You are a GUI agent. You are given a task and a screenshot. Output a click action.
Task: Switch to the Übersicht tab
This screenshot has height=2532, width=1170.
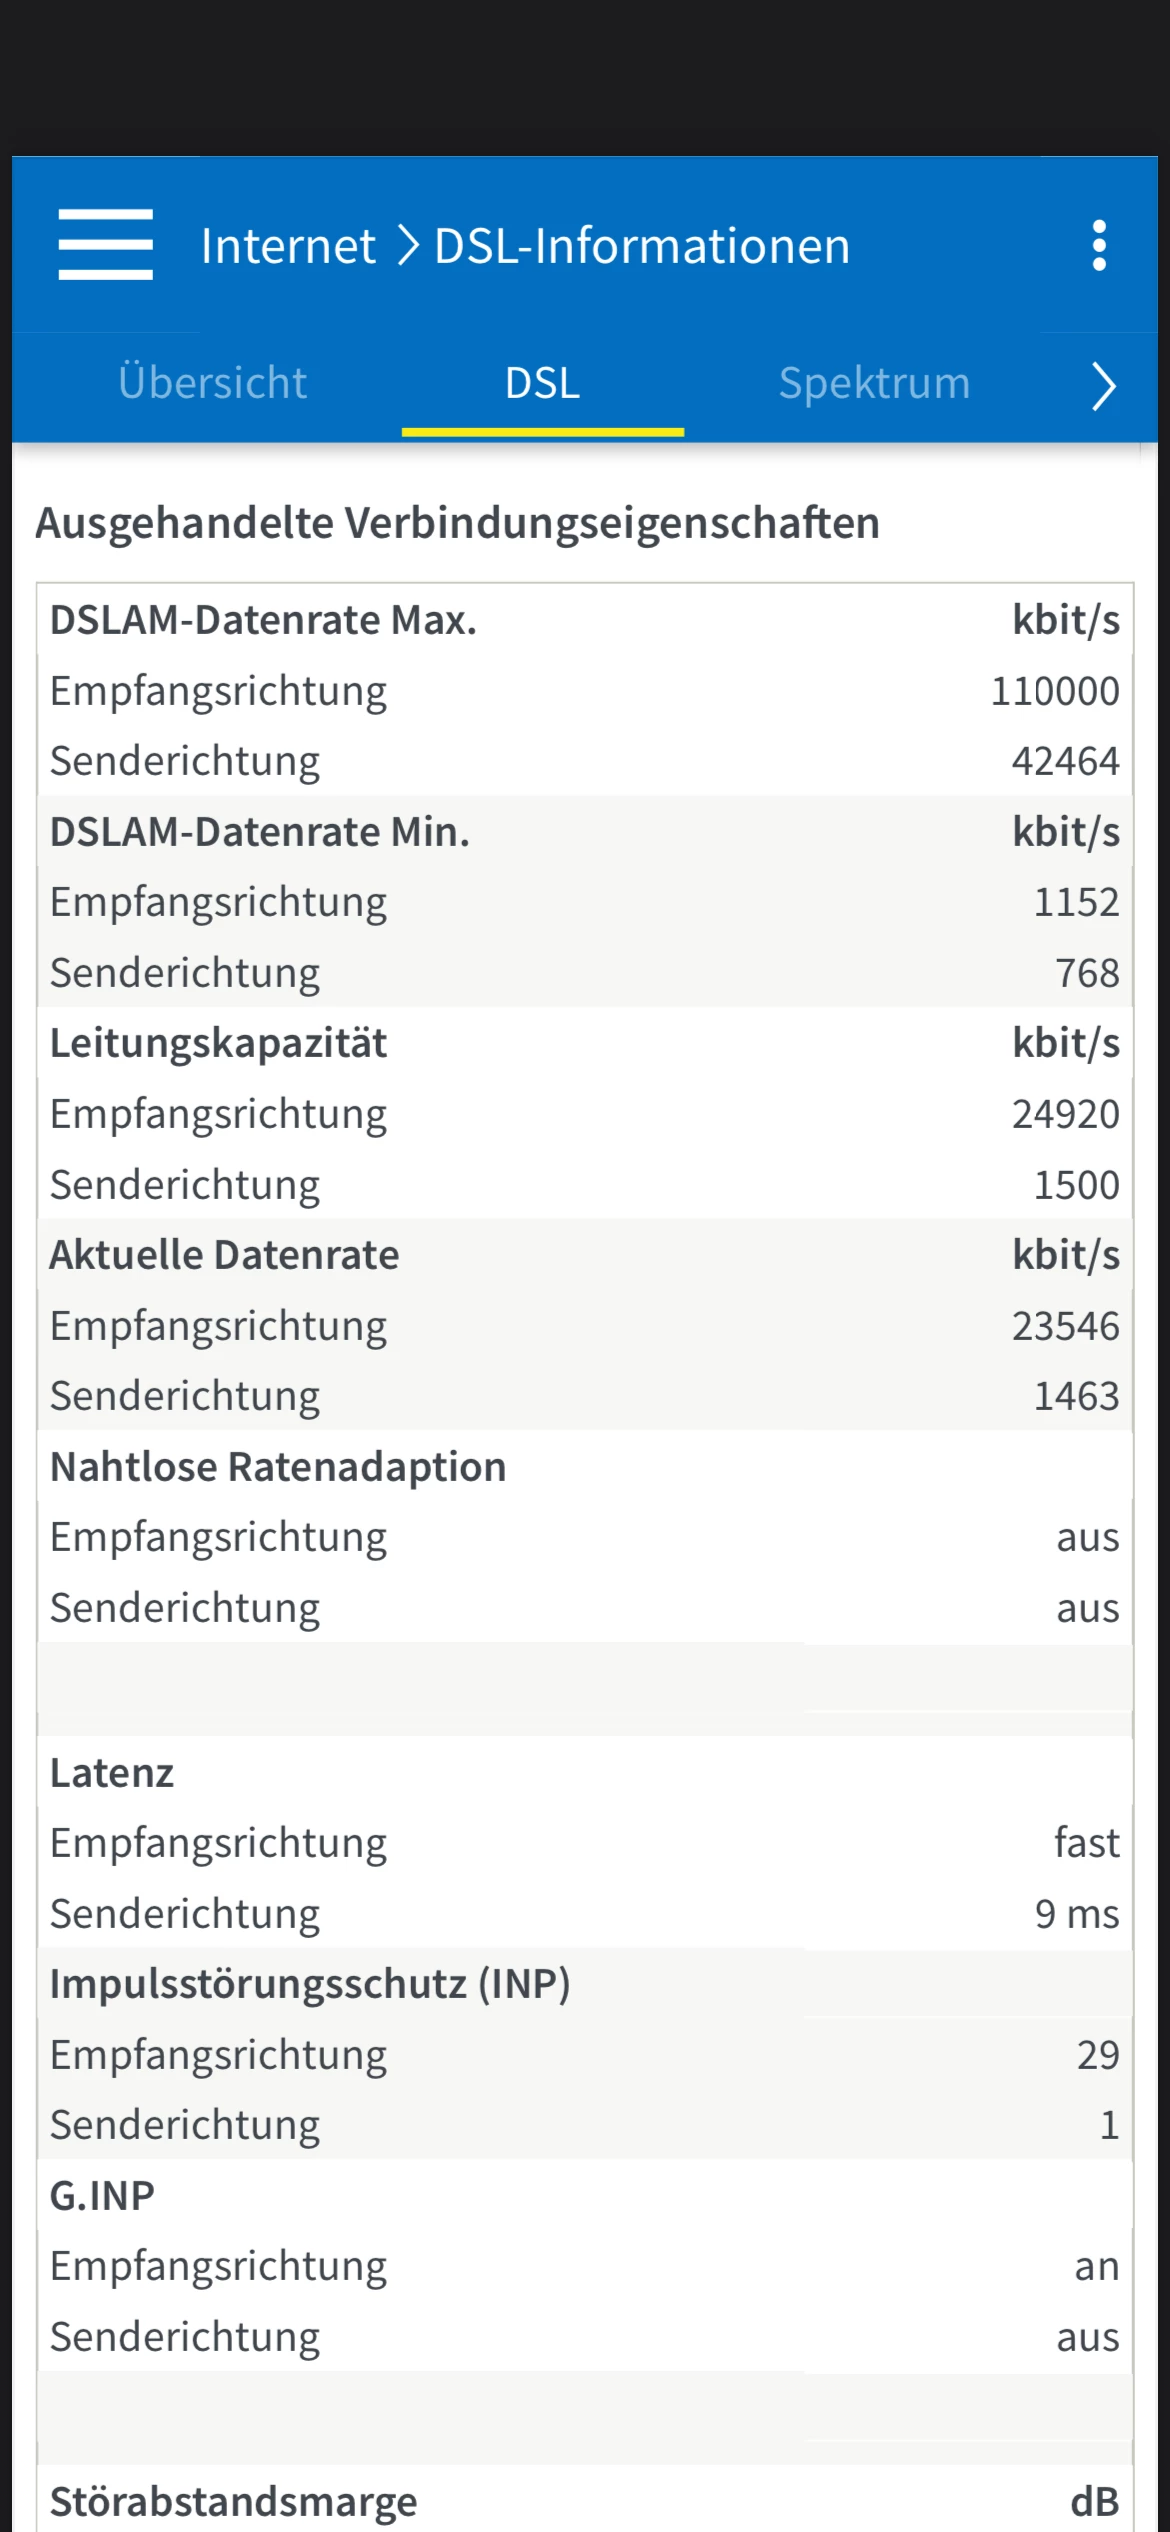click(212, 384)
